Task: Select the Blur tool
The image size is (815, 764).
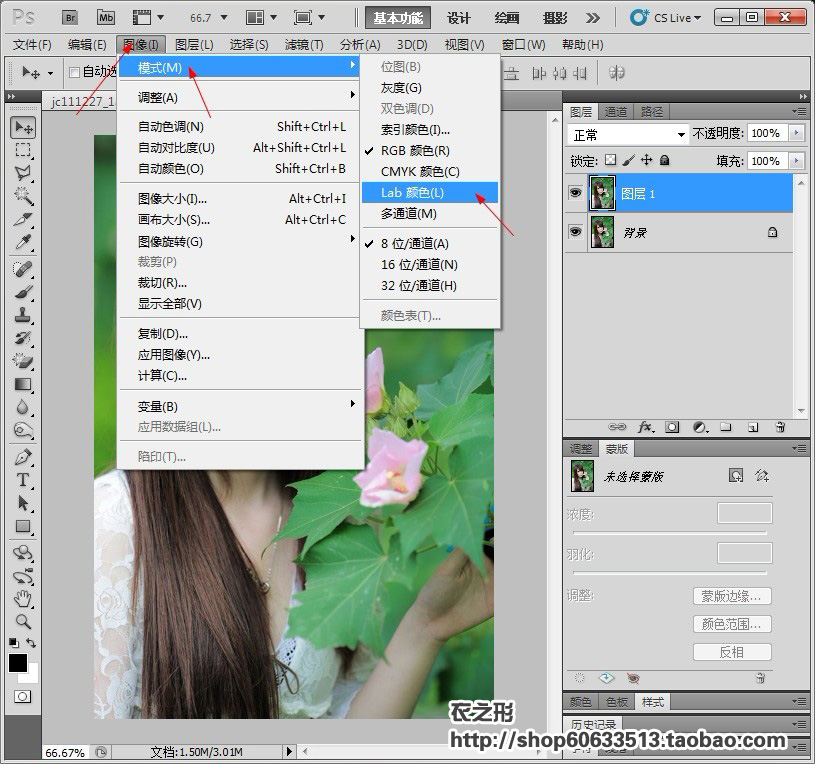Action: pos(23,407)
